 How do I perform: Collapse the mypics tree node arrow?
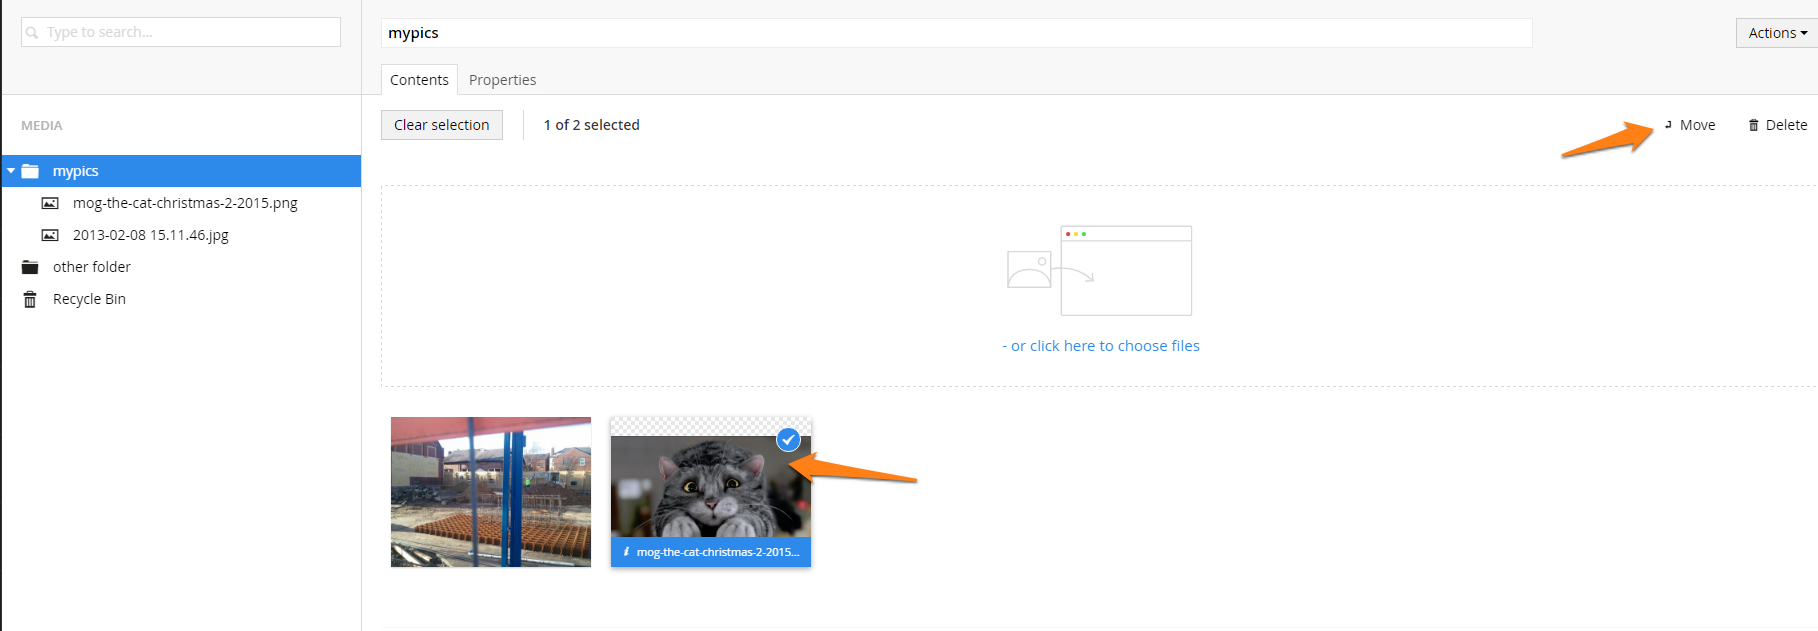(11, 171)
